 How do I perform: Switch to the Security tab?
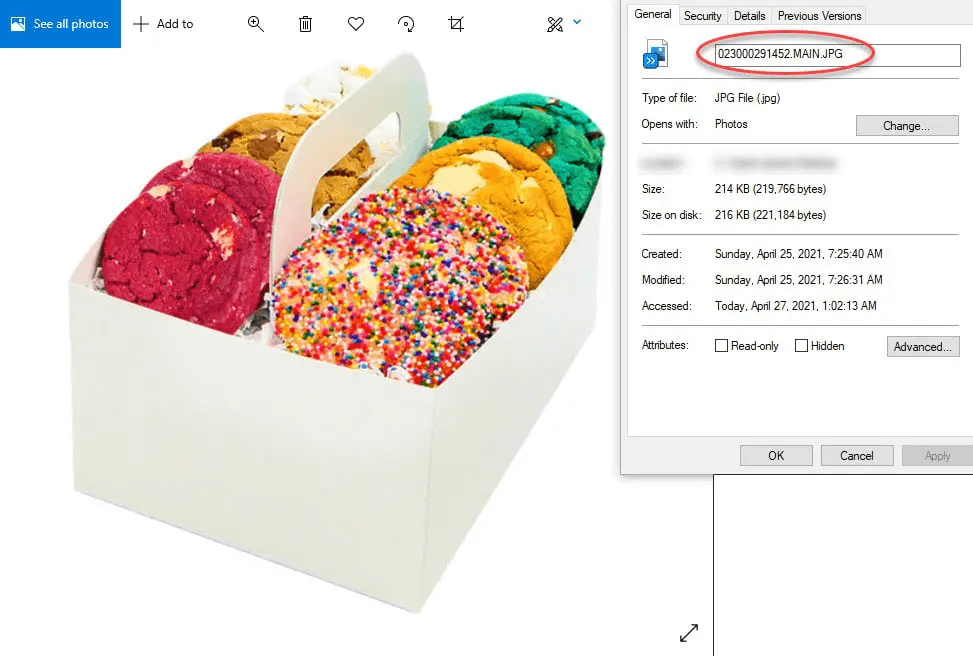(x=702, y=15)
